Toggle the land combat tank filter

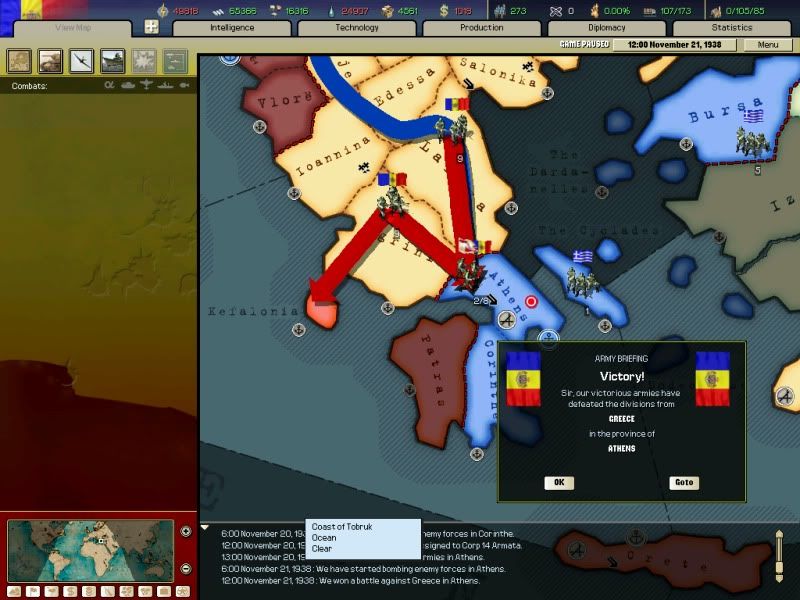point(128,85)
